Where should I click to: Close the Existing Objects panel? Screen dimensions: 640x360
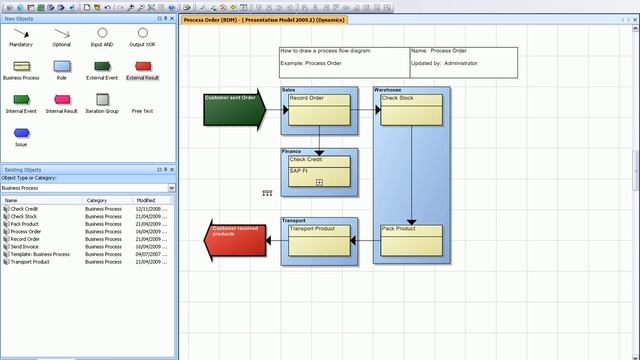172,169
